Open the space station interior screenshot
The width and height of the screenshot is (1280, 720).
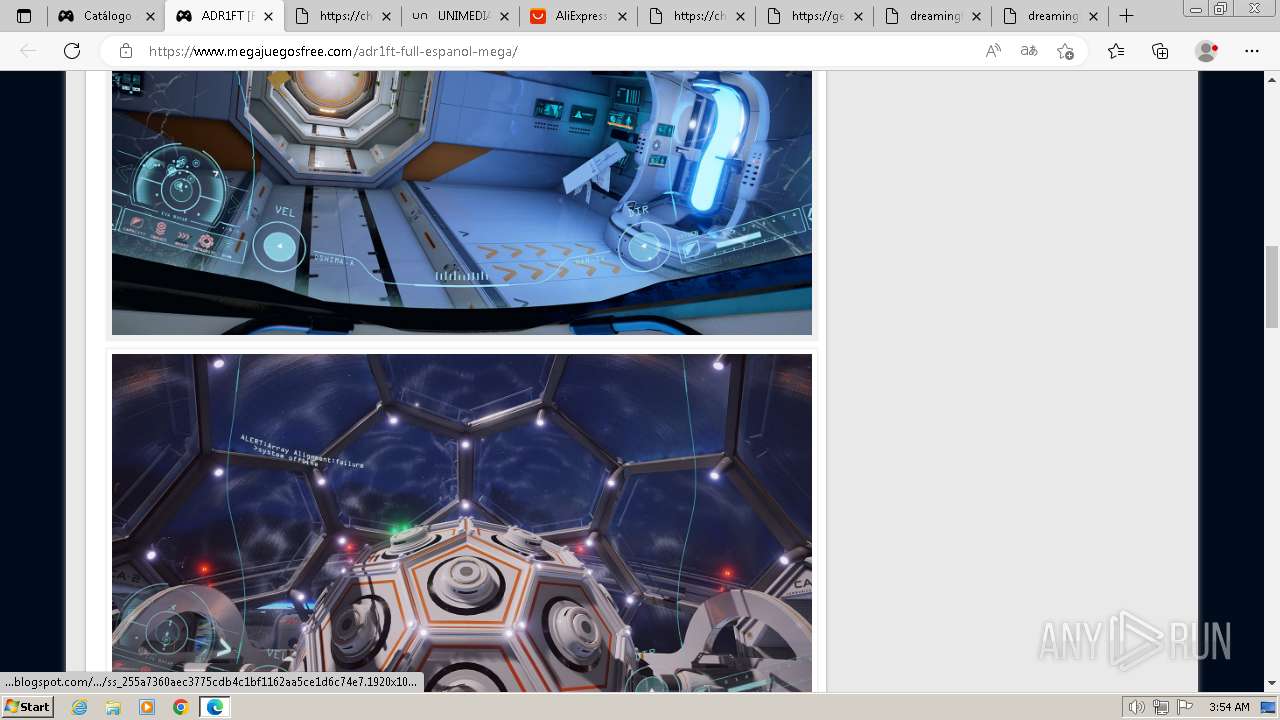tap(462, 203)
